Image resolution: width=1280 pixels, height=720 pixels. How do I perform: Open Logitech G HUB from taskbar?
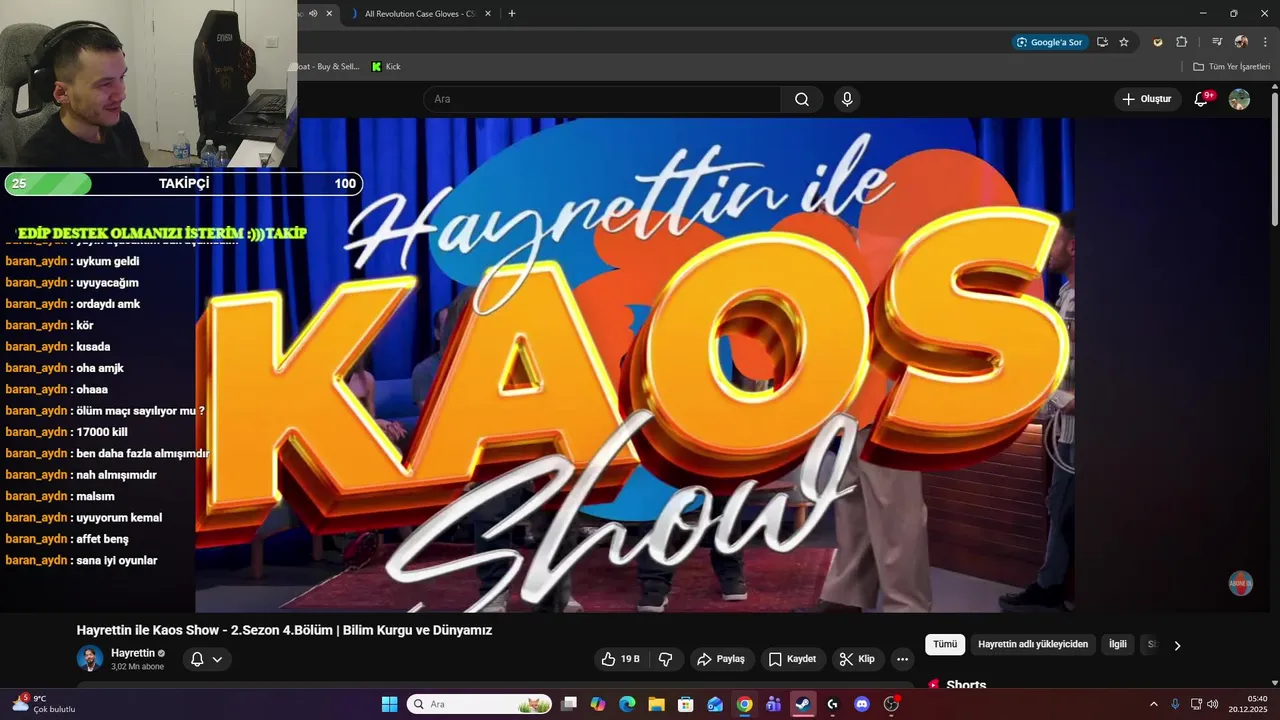832,704
